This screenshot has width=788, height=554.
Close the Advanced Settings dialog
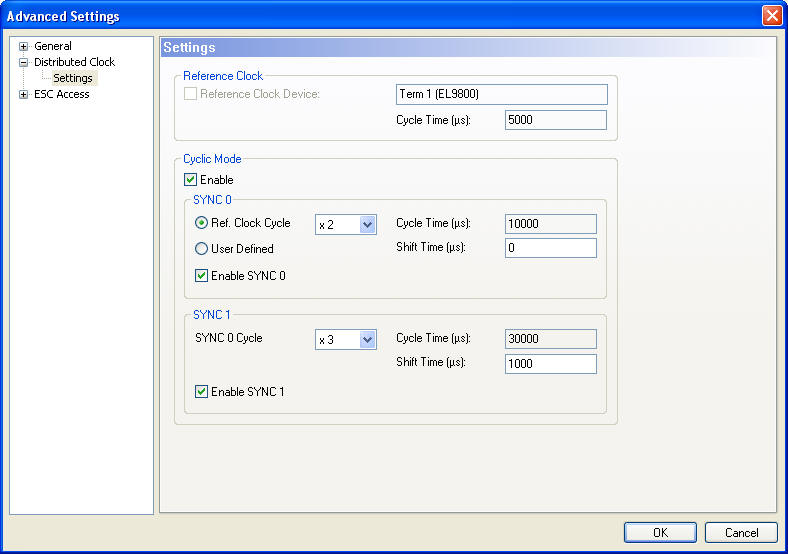click(772, 16)
